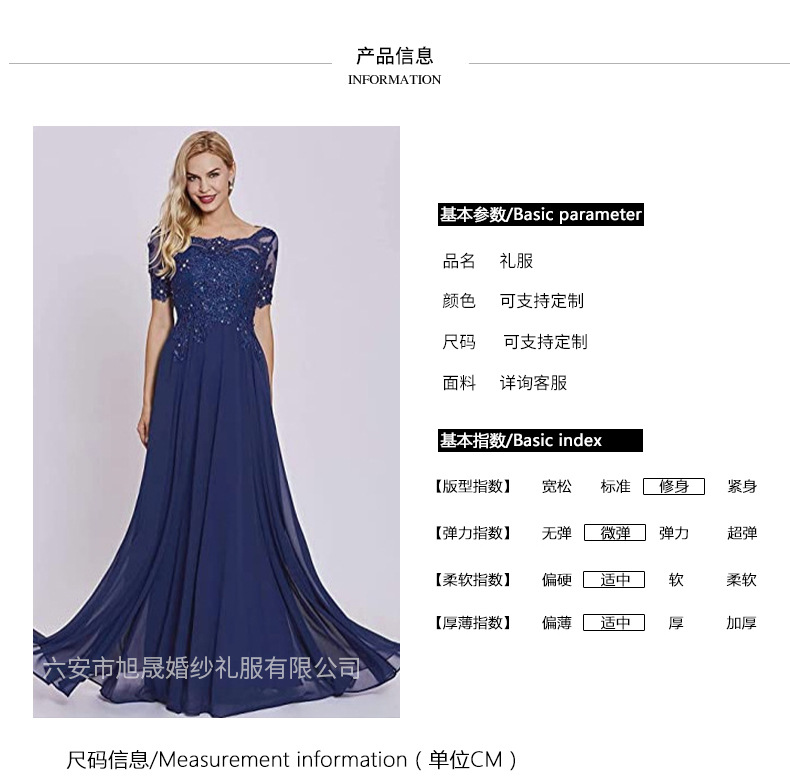Click the 尺码信息 Measurement information heading
The image size is (790, 782).
coord(292,759)
